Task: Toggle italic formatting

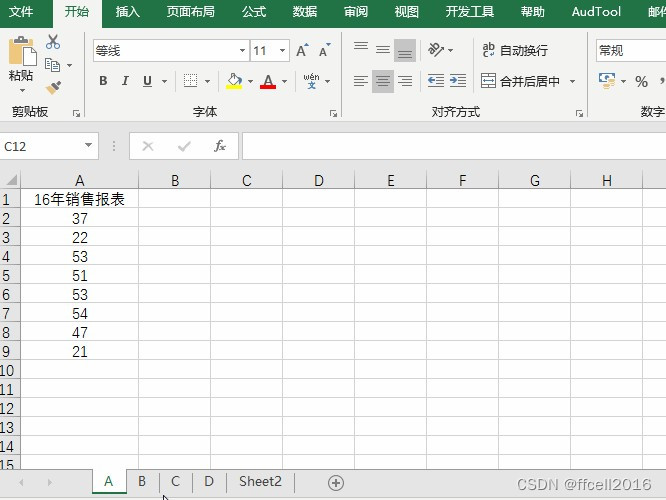Action: (125, 81)
